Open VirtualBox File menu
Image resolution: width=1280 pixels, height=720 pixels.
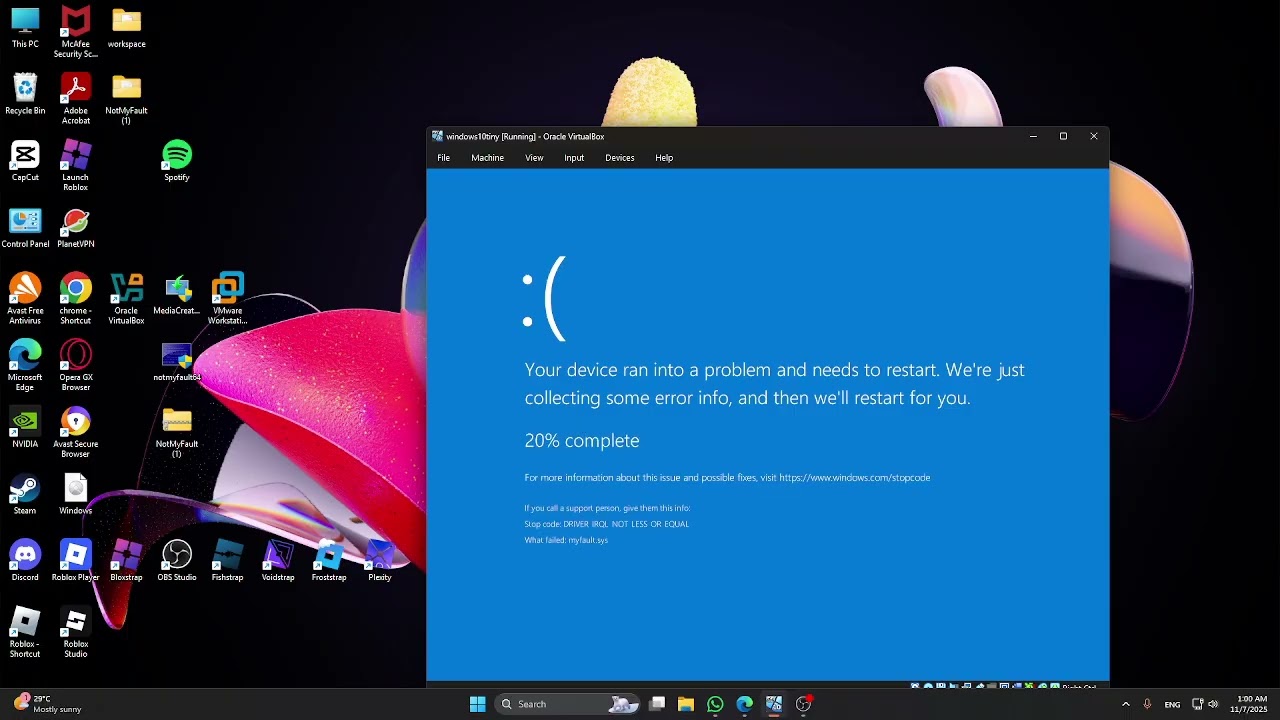point(443,158)
